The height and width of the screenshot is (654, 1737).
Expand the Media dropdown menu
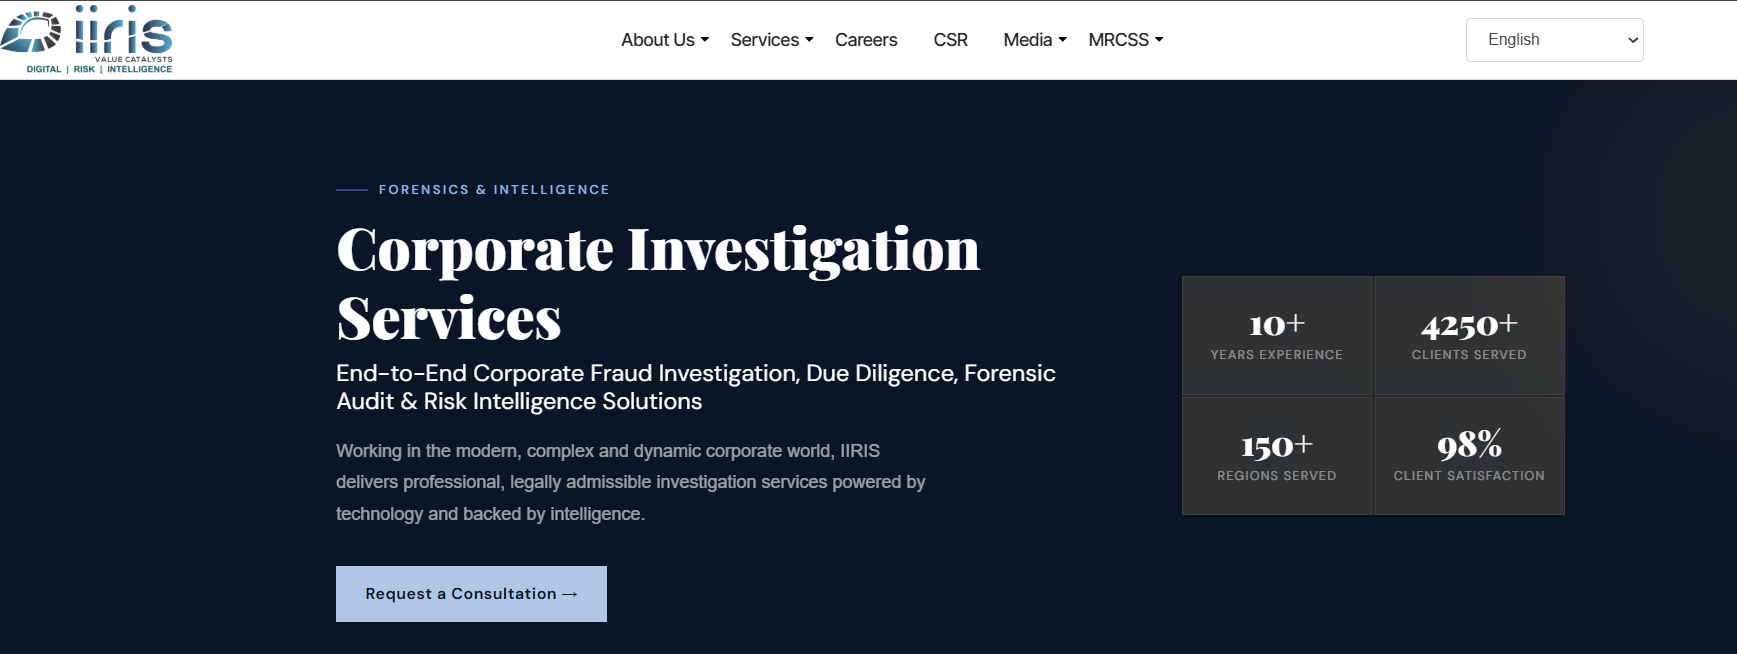pos(1035,40)
